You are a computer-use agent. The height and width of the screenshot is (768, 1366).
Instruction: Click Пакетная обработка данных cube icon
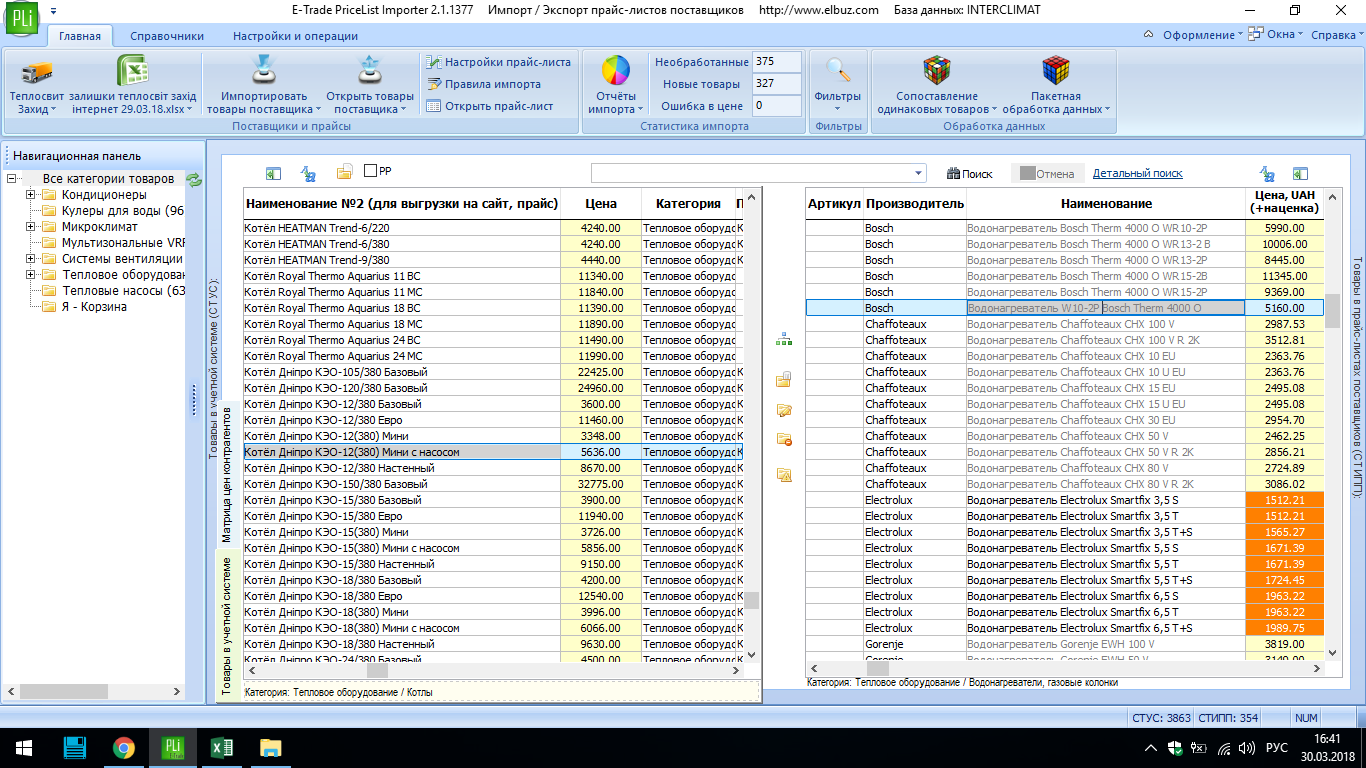pyautogui.click(x=1056, y=72)
